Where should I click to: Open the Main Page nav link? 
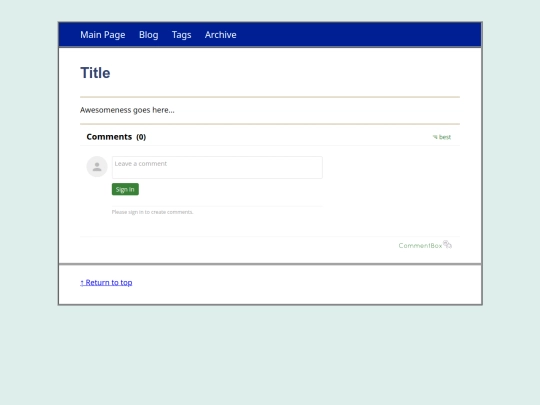tap(103, 35)
